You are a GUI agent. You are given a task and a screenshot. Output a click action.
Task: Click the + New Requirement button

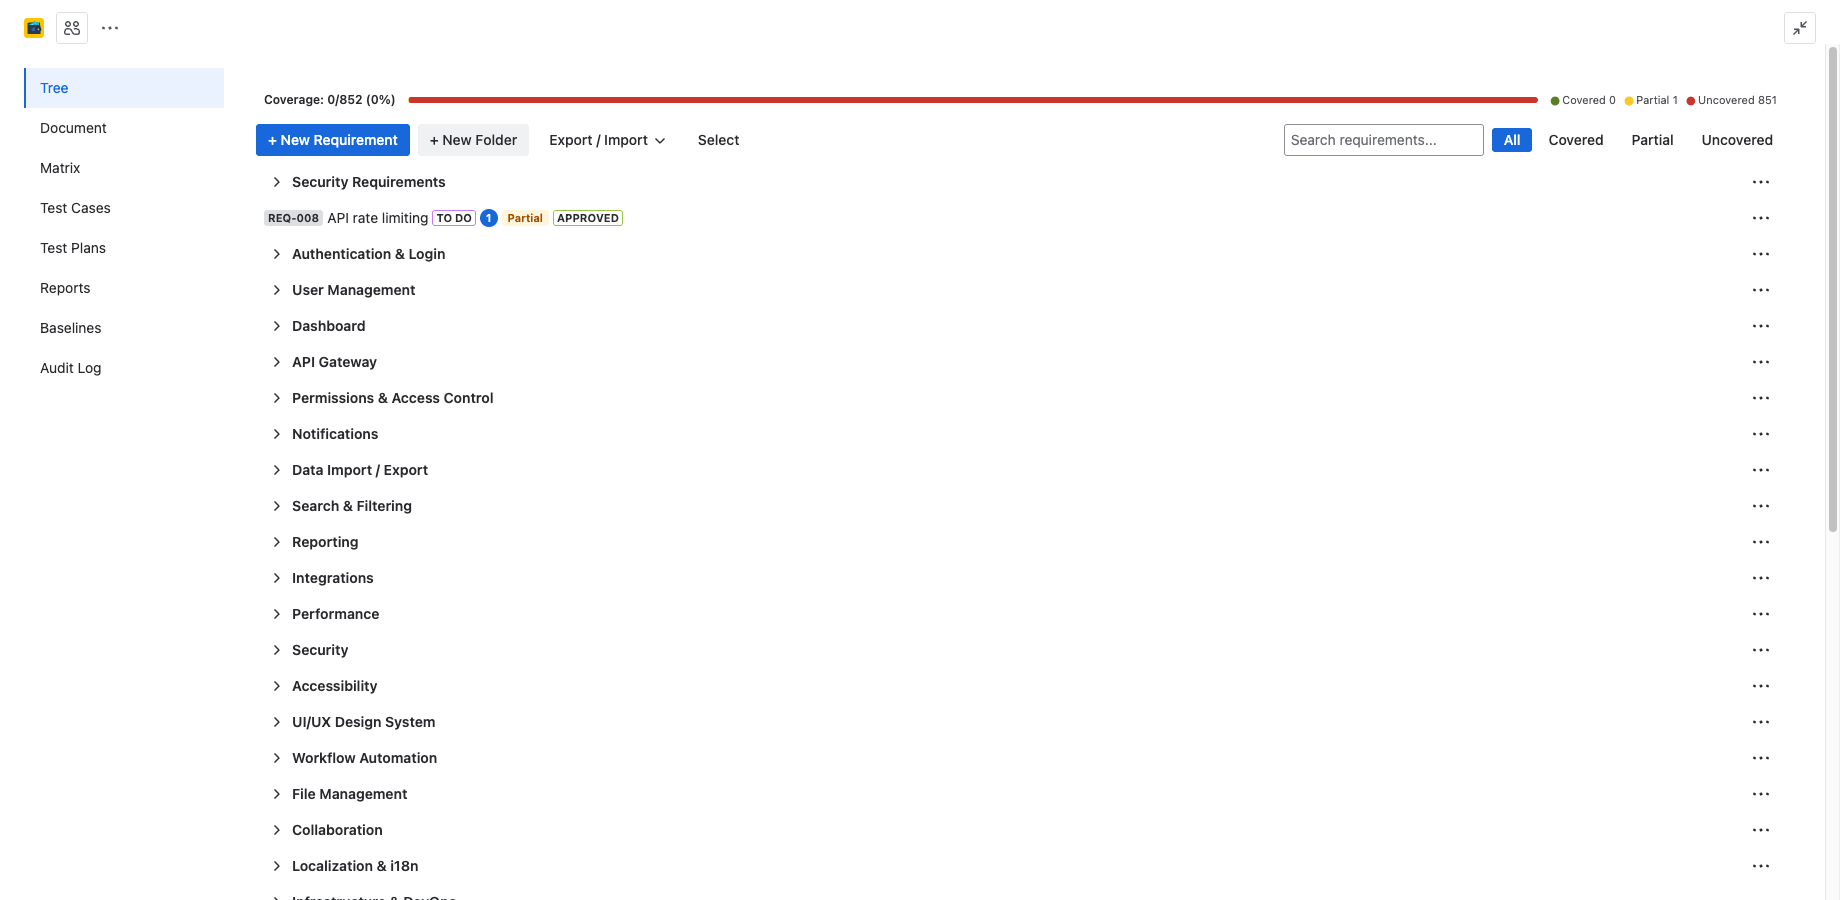click(332, 140)
